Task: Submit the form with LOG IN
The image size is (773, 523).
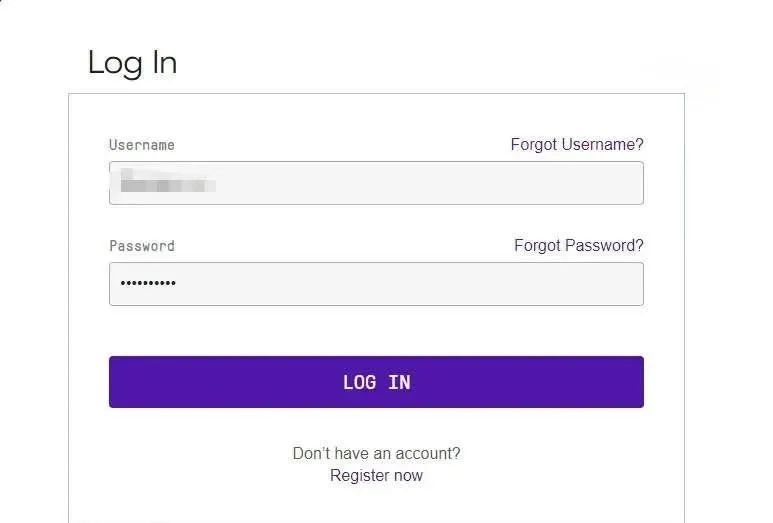Action: click(376, 382)
